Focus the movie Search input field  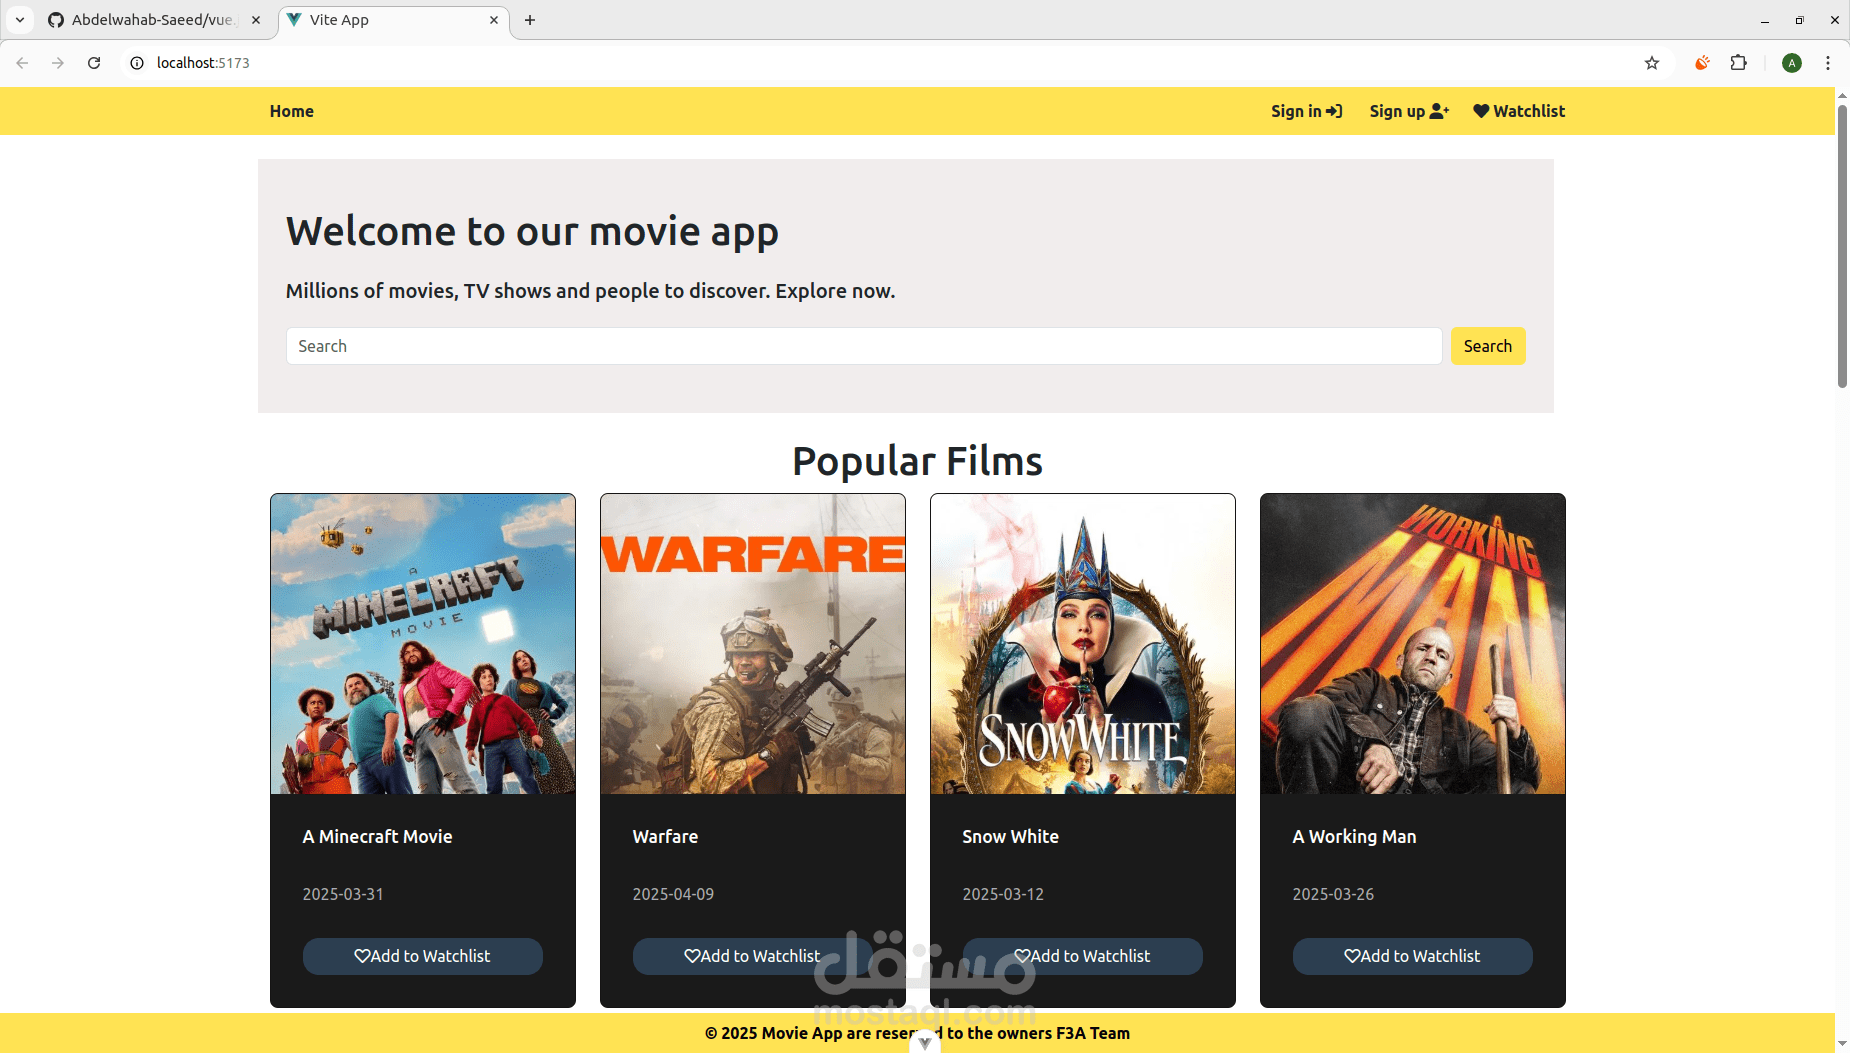864,346
